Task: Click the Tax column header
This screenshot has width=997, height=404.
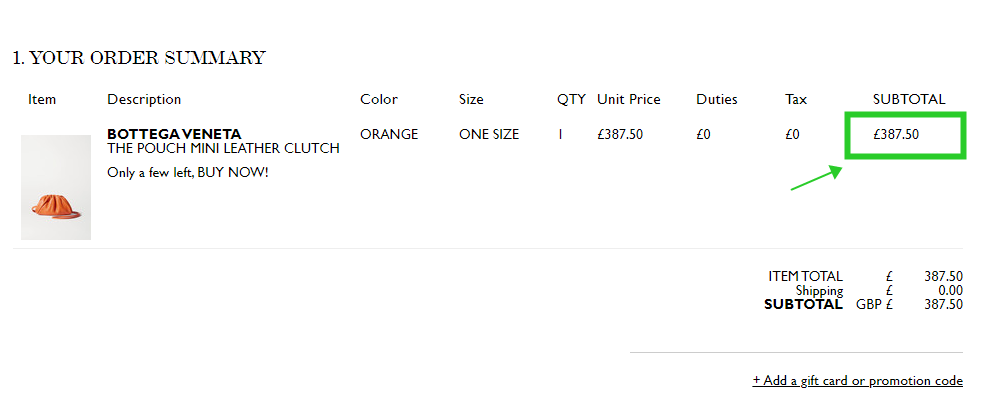Action: click(x=796, y=99)
